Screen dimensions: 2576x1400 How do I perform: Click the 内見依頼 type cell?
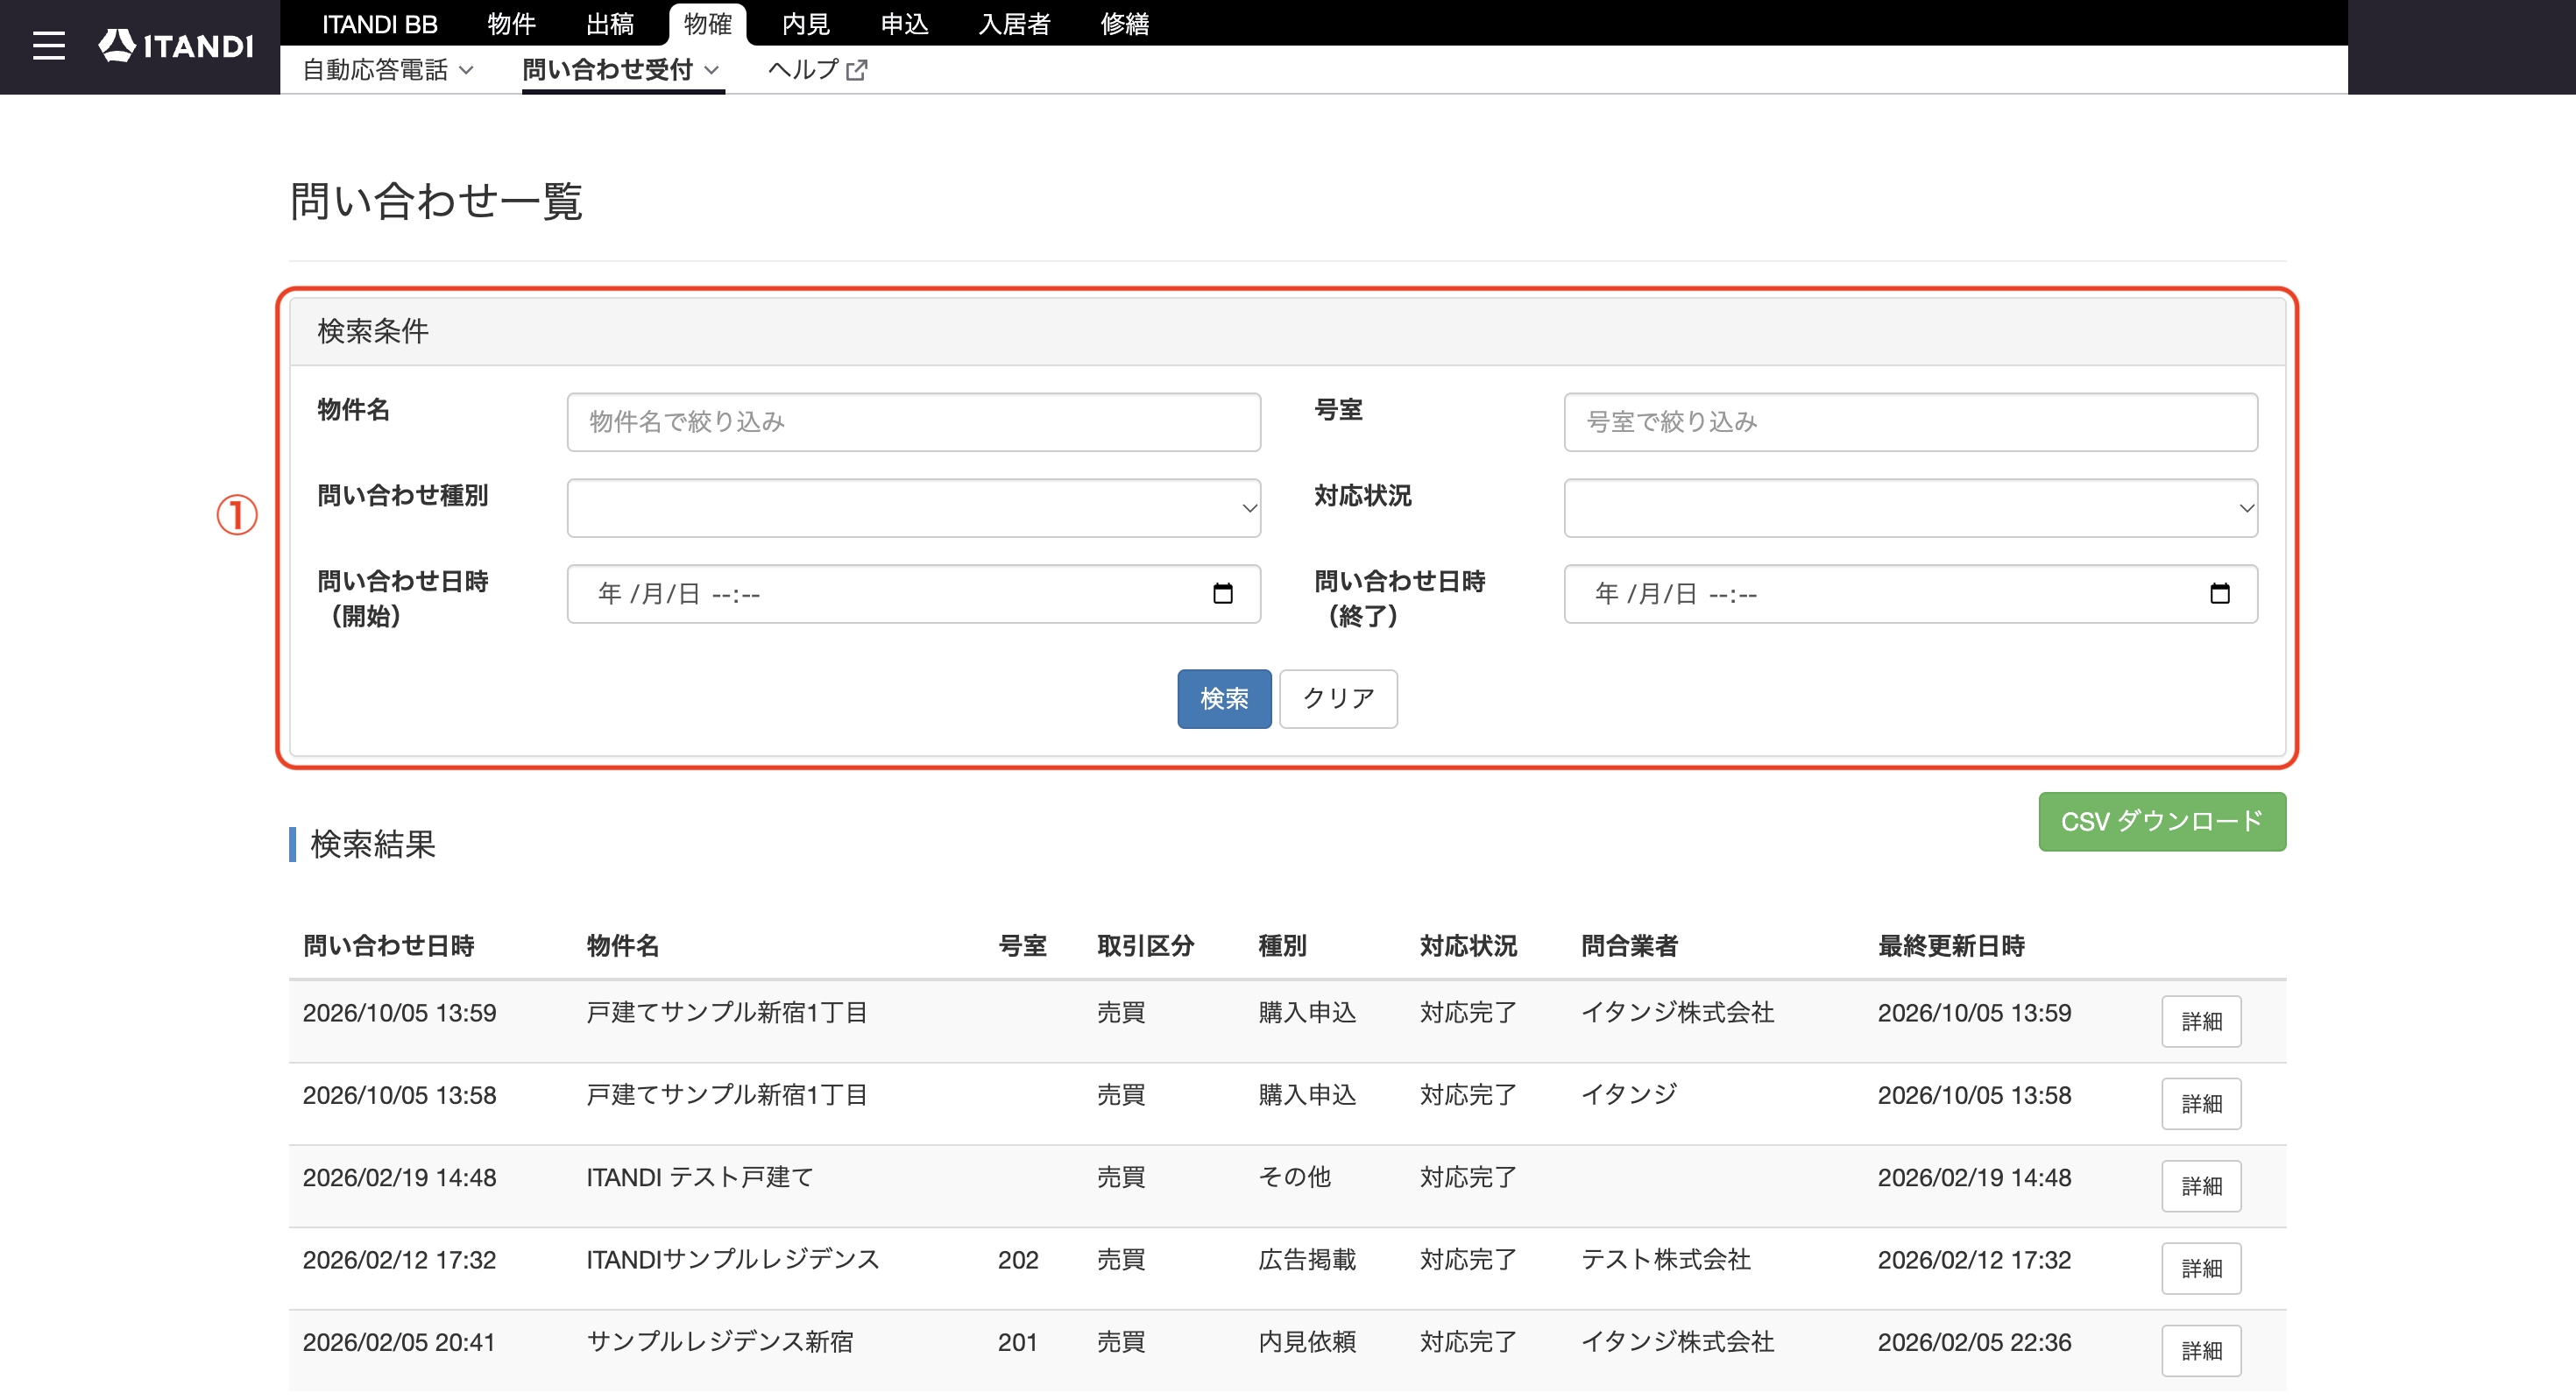click(x=1307, y=1342)
